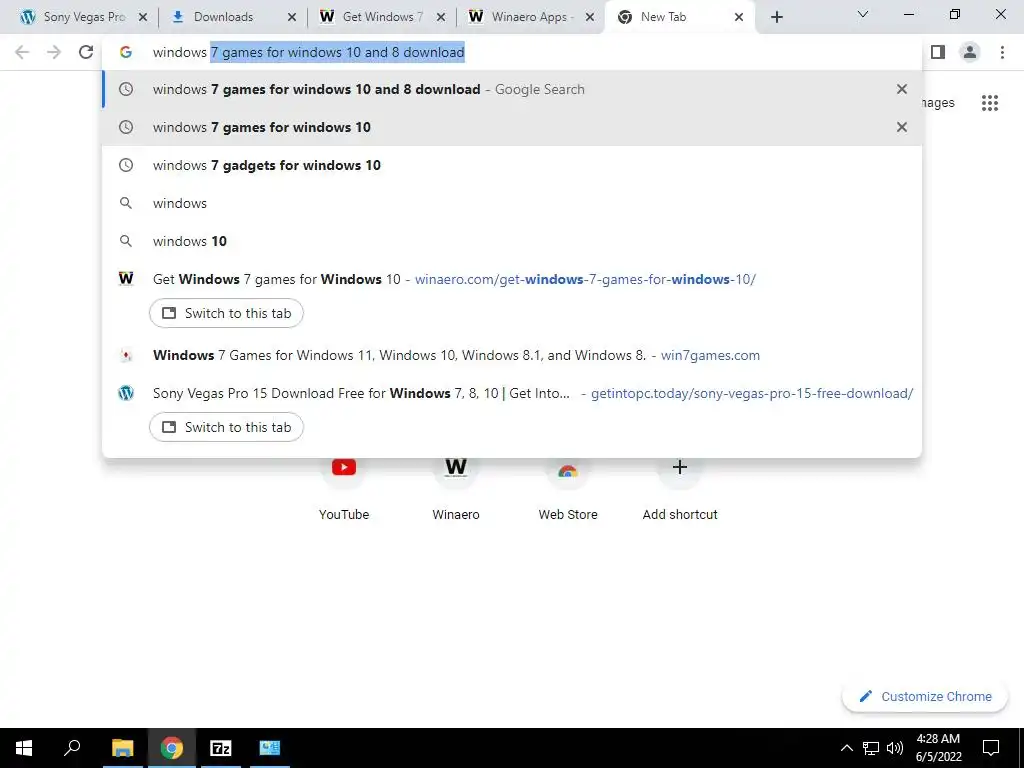Open the winaero.com Get Windows 7 games suggestion
This screenshot has width=1024, height=768.
click(512, 279)
